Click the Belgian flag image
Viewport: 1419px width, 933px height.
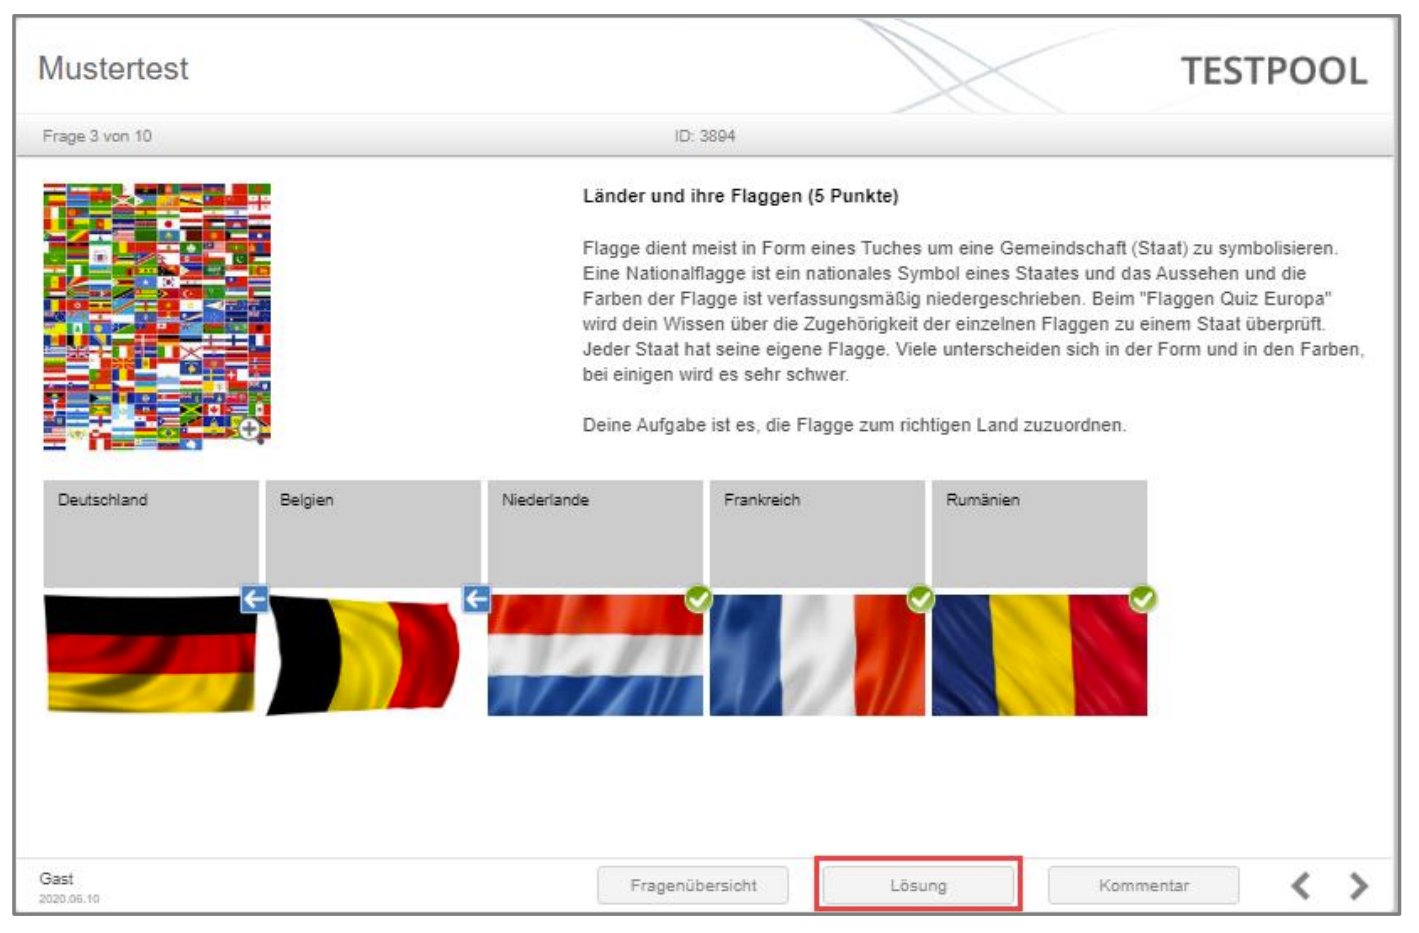pyautogui.click(x=363, y=655)
